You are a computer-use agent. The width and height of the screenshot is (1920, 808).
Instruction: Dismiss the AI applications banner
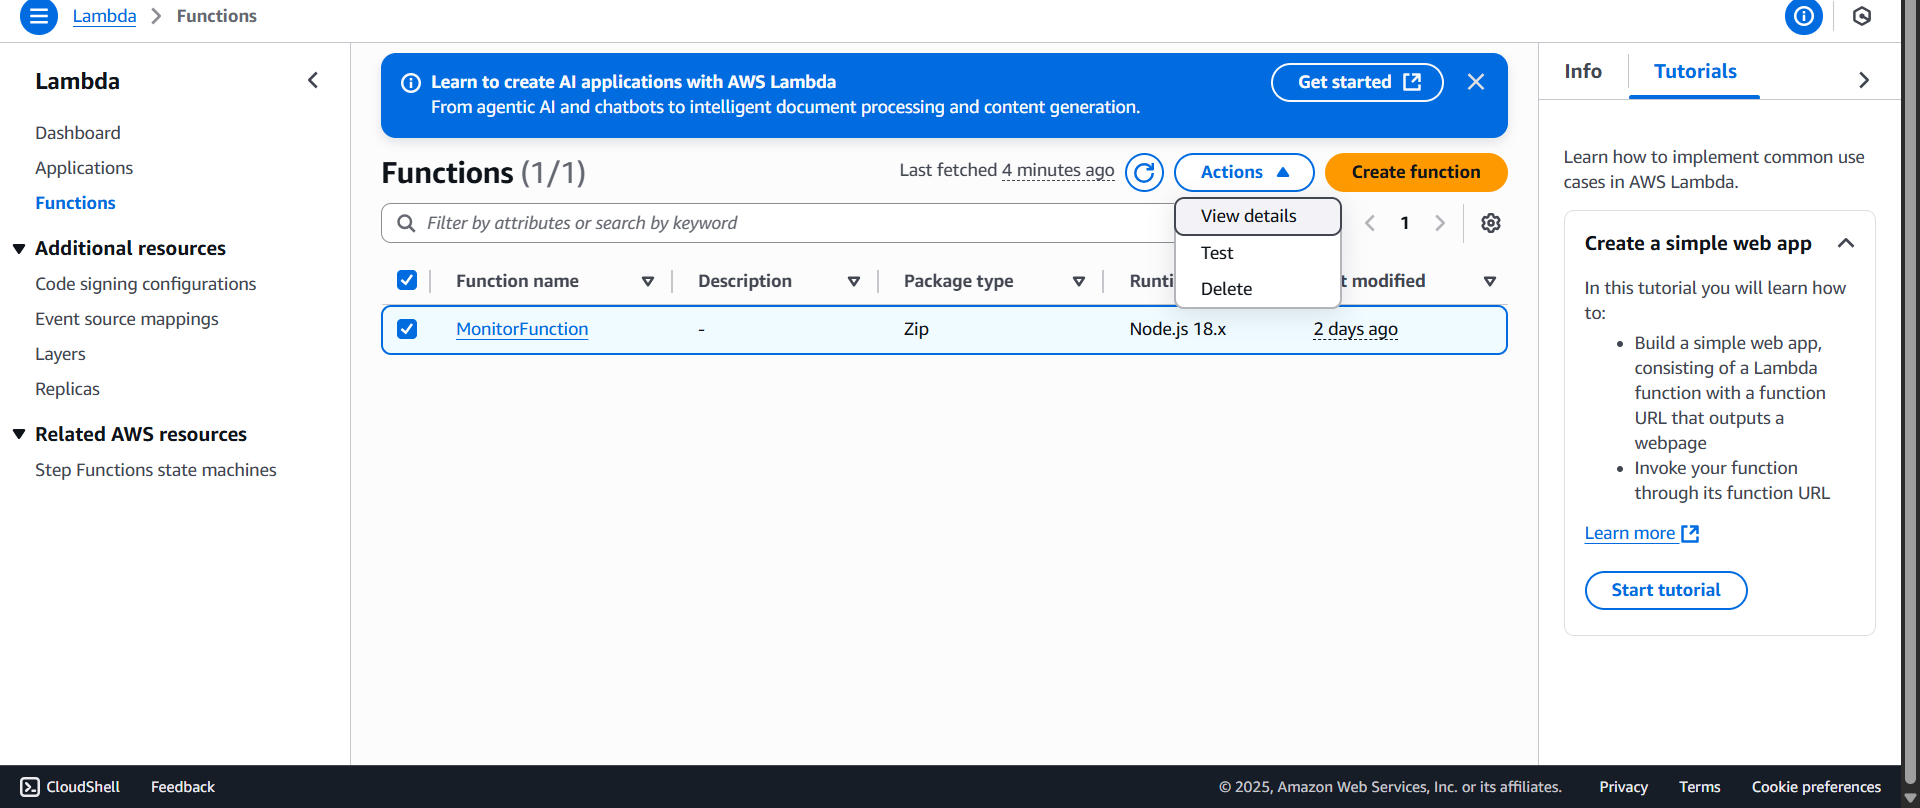tap(1475, 82)
